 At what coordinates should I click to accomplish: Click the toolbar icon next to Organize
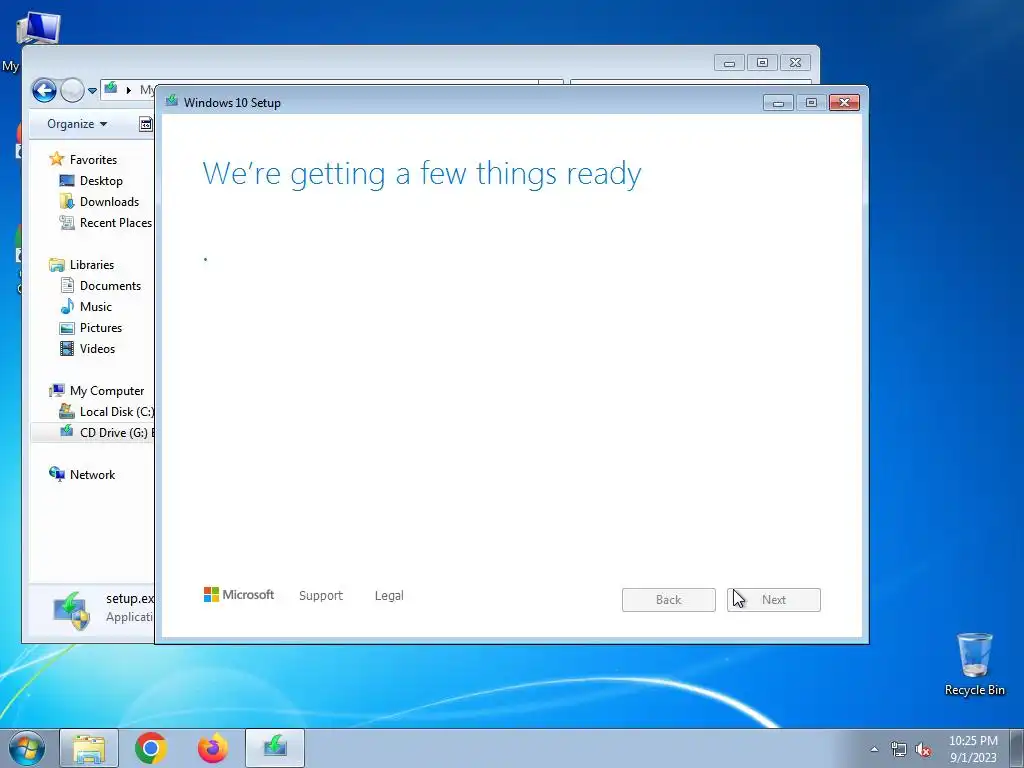[146, 124]
